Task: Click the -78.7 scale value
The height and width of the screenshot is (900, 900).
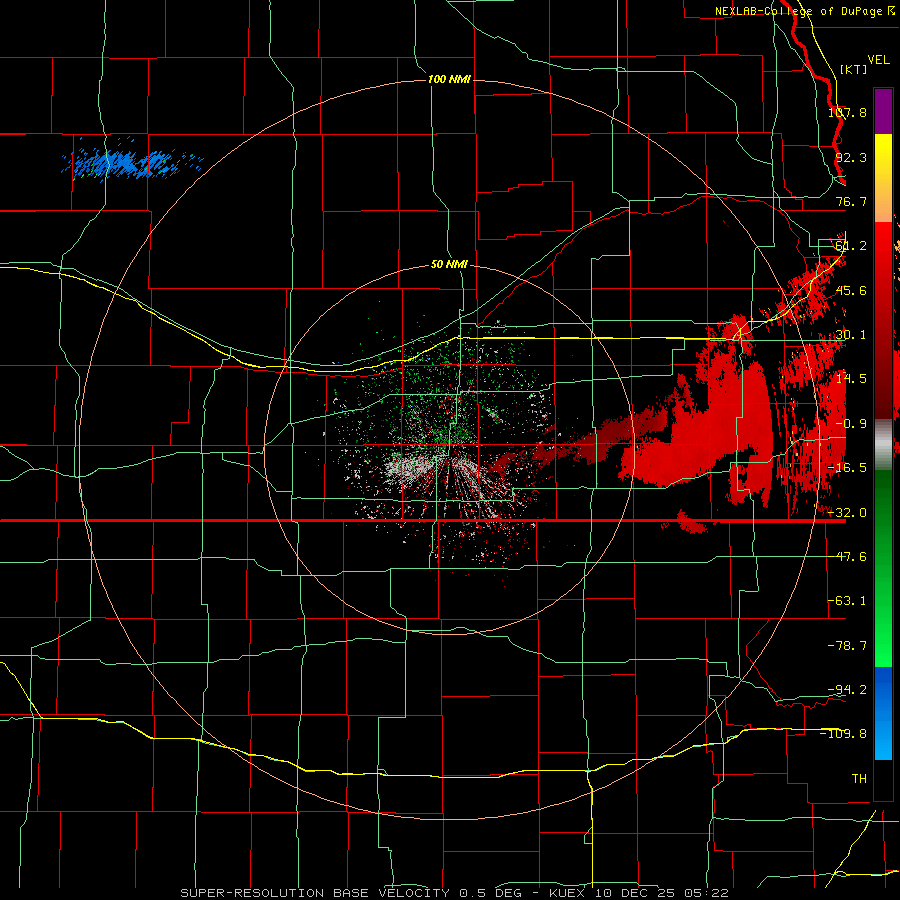Action: pyautogui.click(x=848, y=646)
